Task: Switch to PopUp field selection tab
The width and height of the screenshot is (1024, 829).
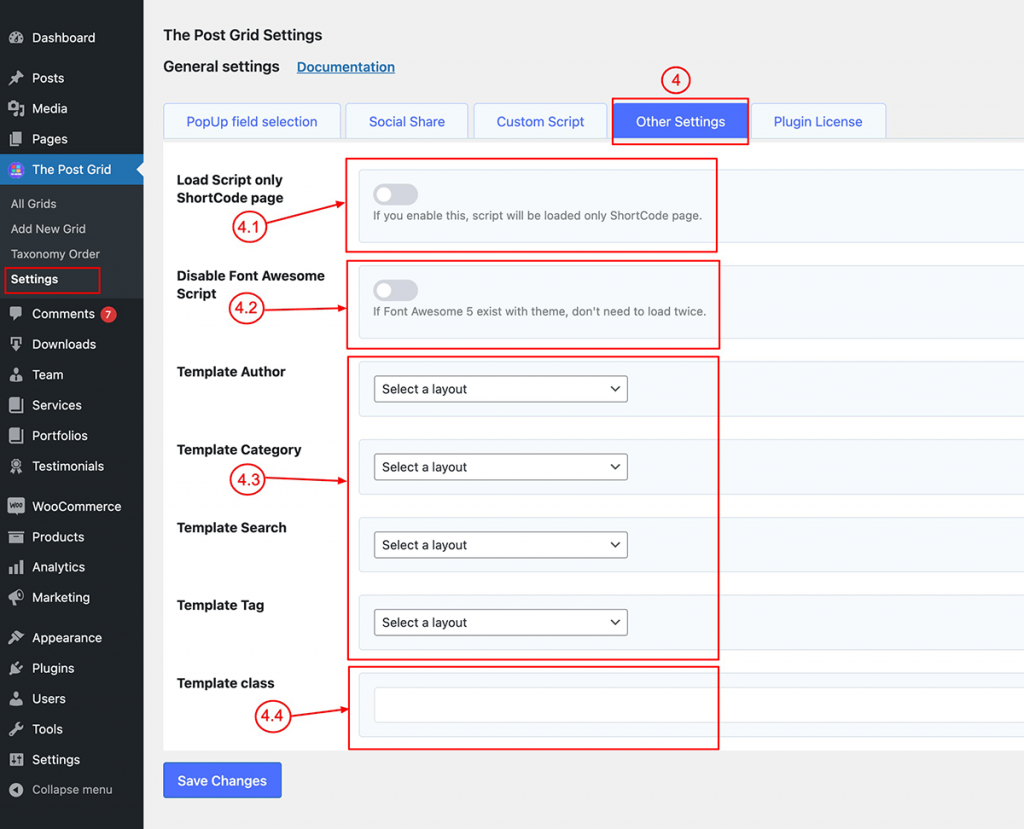Action: click(x=252, y=122)
